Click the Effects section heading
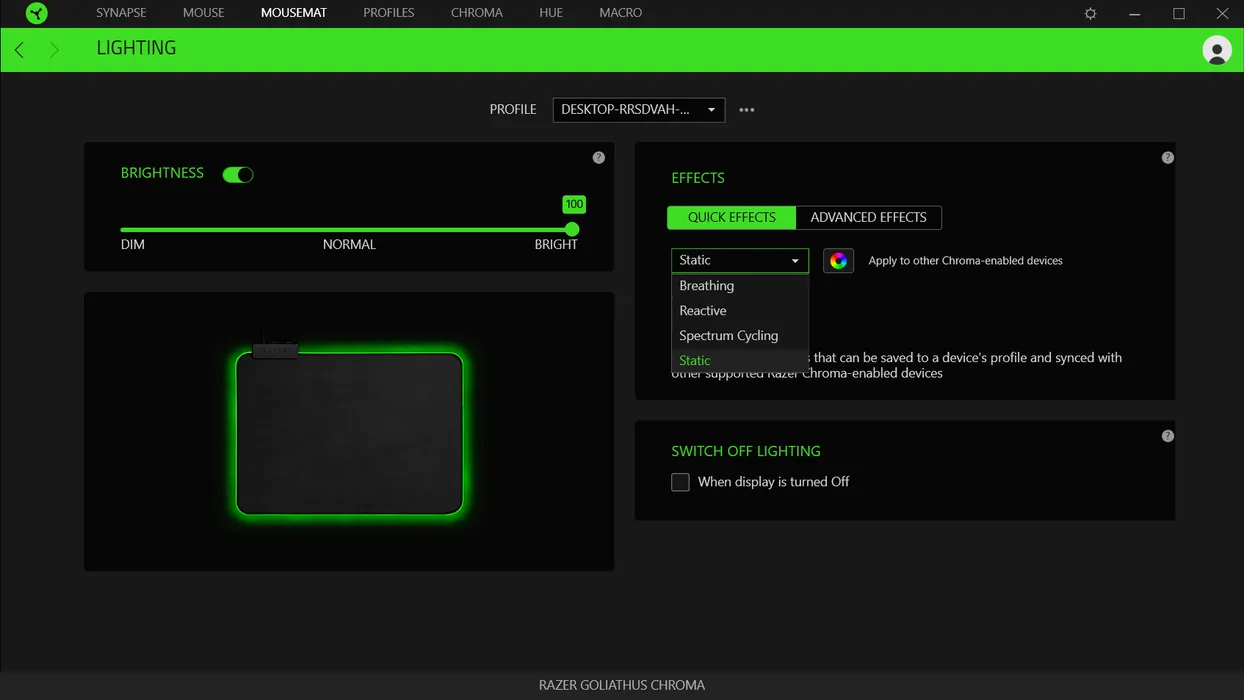Viewport: 1244px width, 700px height. [698, 178]
